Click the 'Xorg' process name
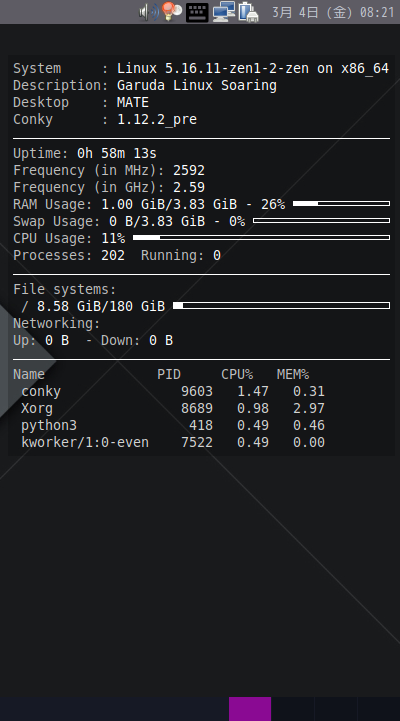Screen dimensions: 400x721 tap(37, 408)
